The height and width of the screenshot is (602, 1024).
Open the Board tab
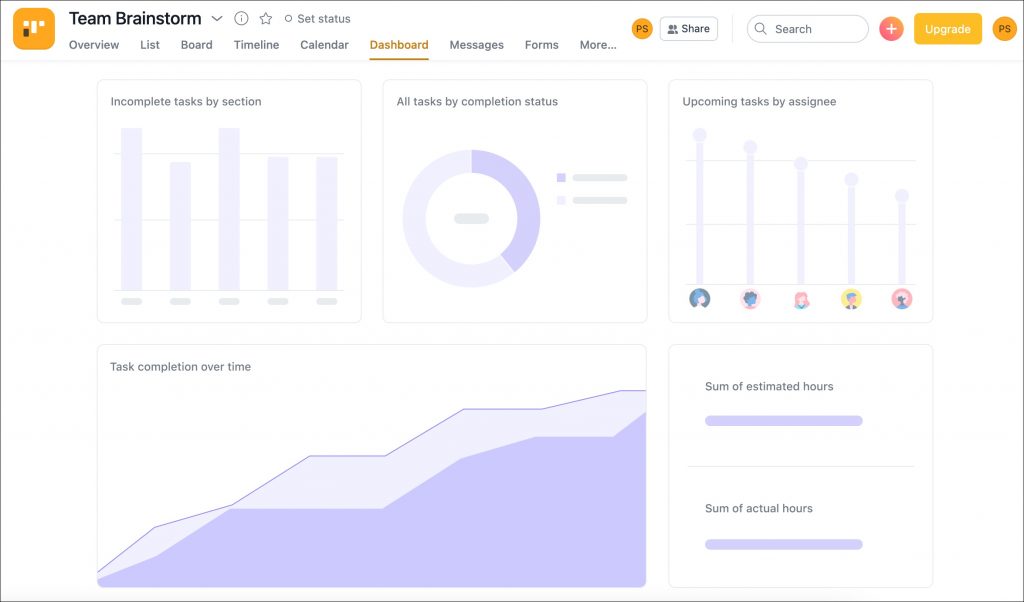197,45
